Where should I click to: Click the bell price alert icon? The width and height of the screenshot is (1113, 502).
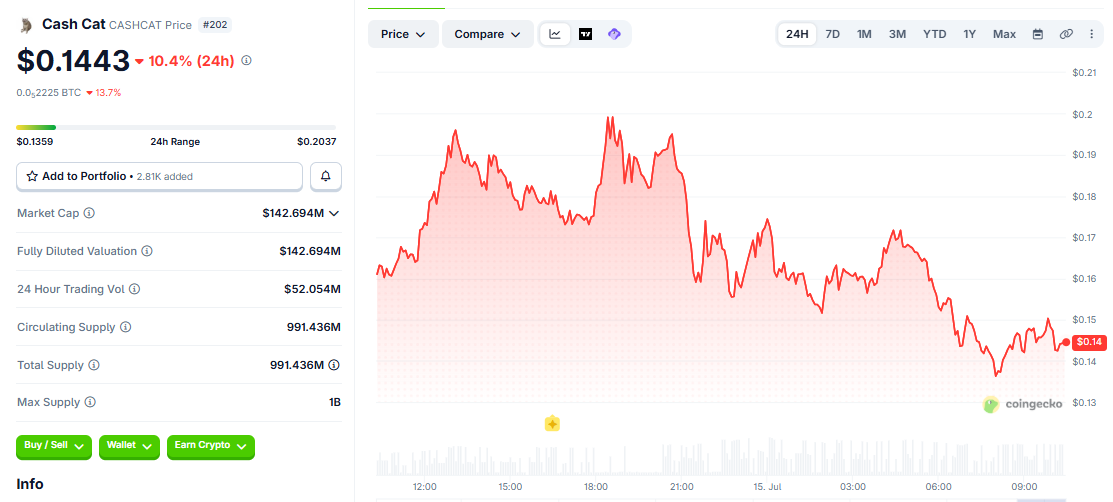coord(326,176)
